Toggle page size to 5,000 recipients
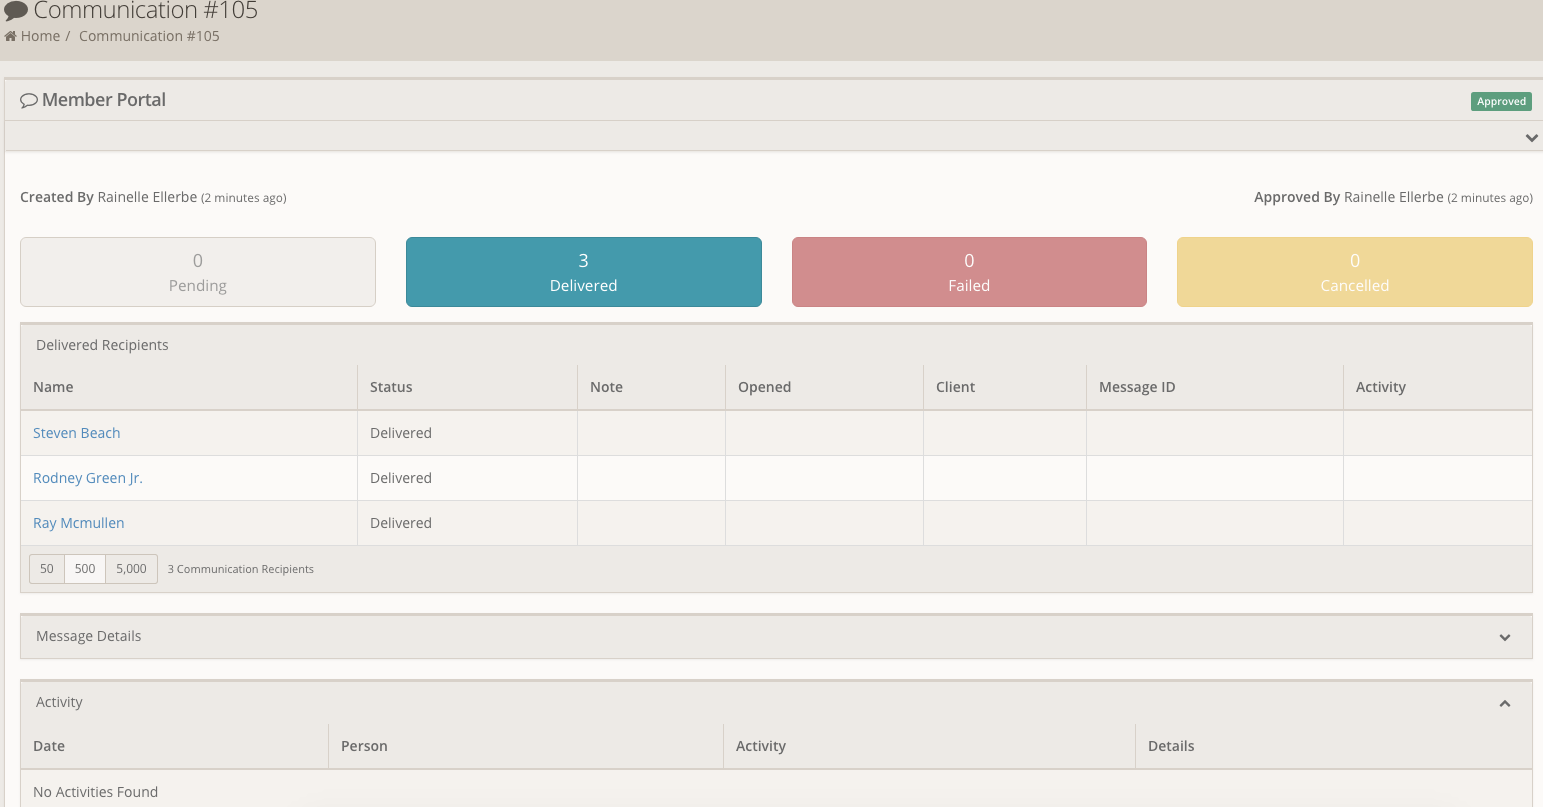The image size is (1543, 807). (x=131, y=568)
